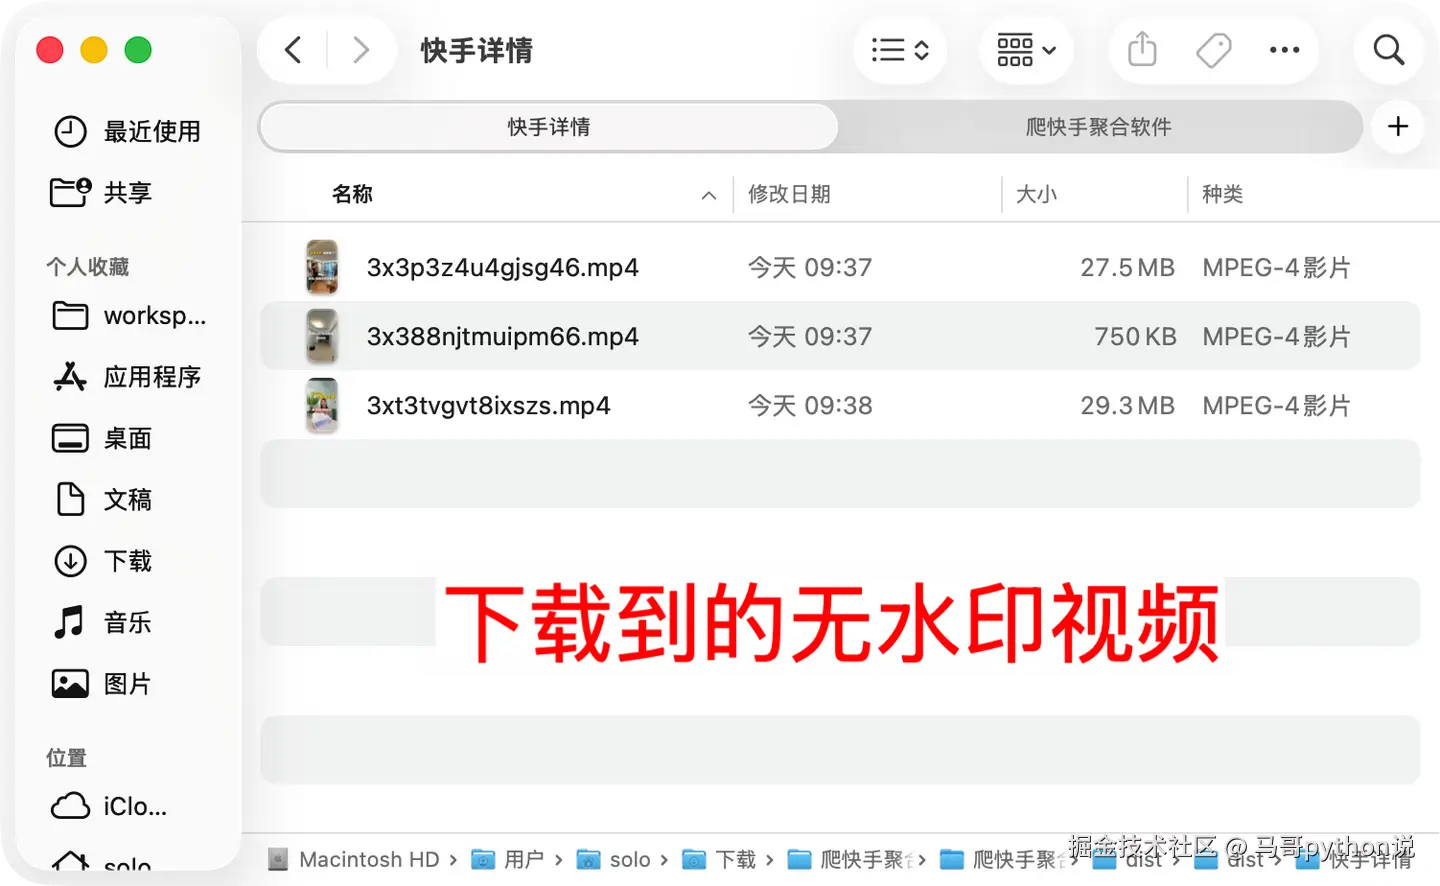Click the music note icon beside 音乐
Screen dimensions: 1440x886
[x=69, y=622]
